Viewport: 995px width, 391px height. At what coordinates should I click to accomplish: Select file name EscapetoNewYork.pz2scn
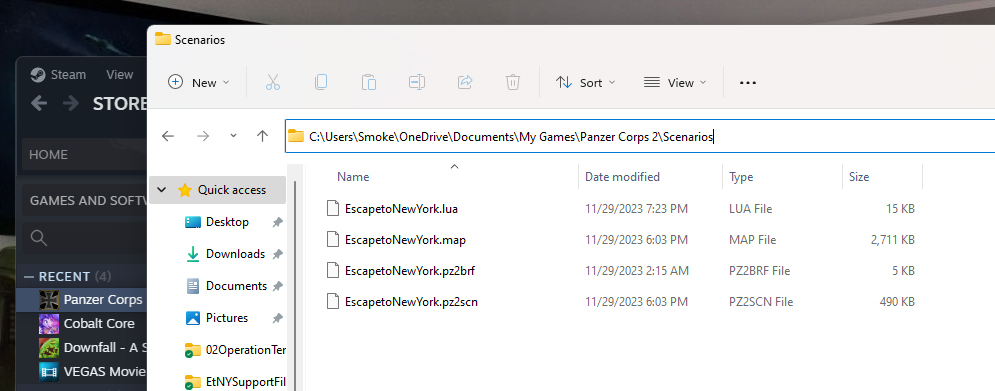[x=411, y=302]
